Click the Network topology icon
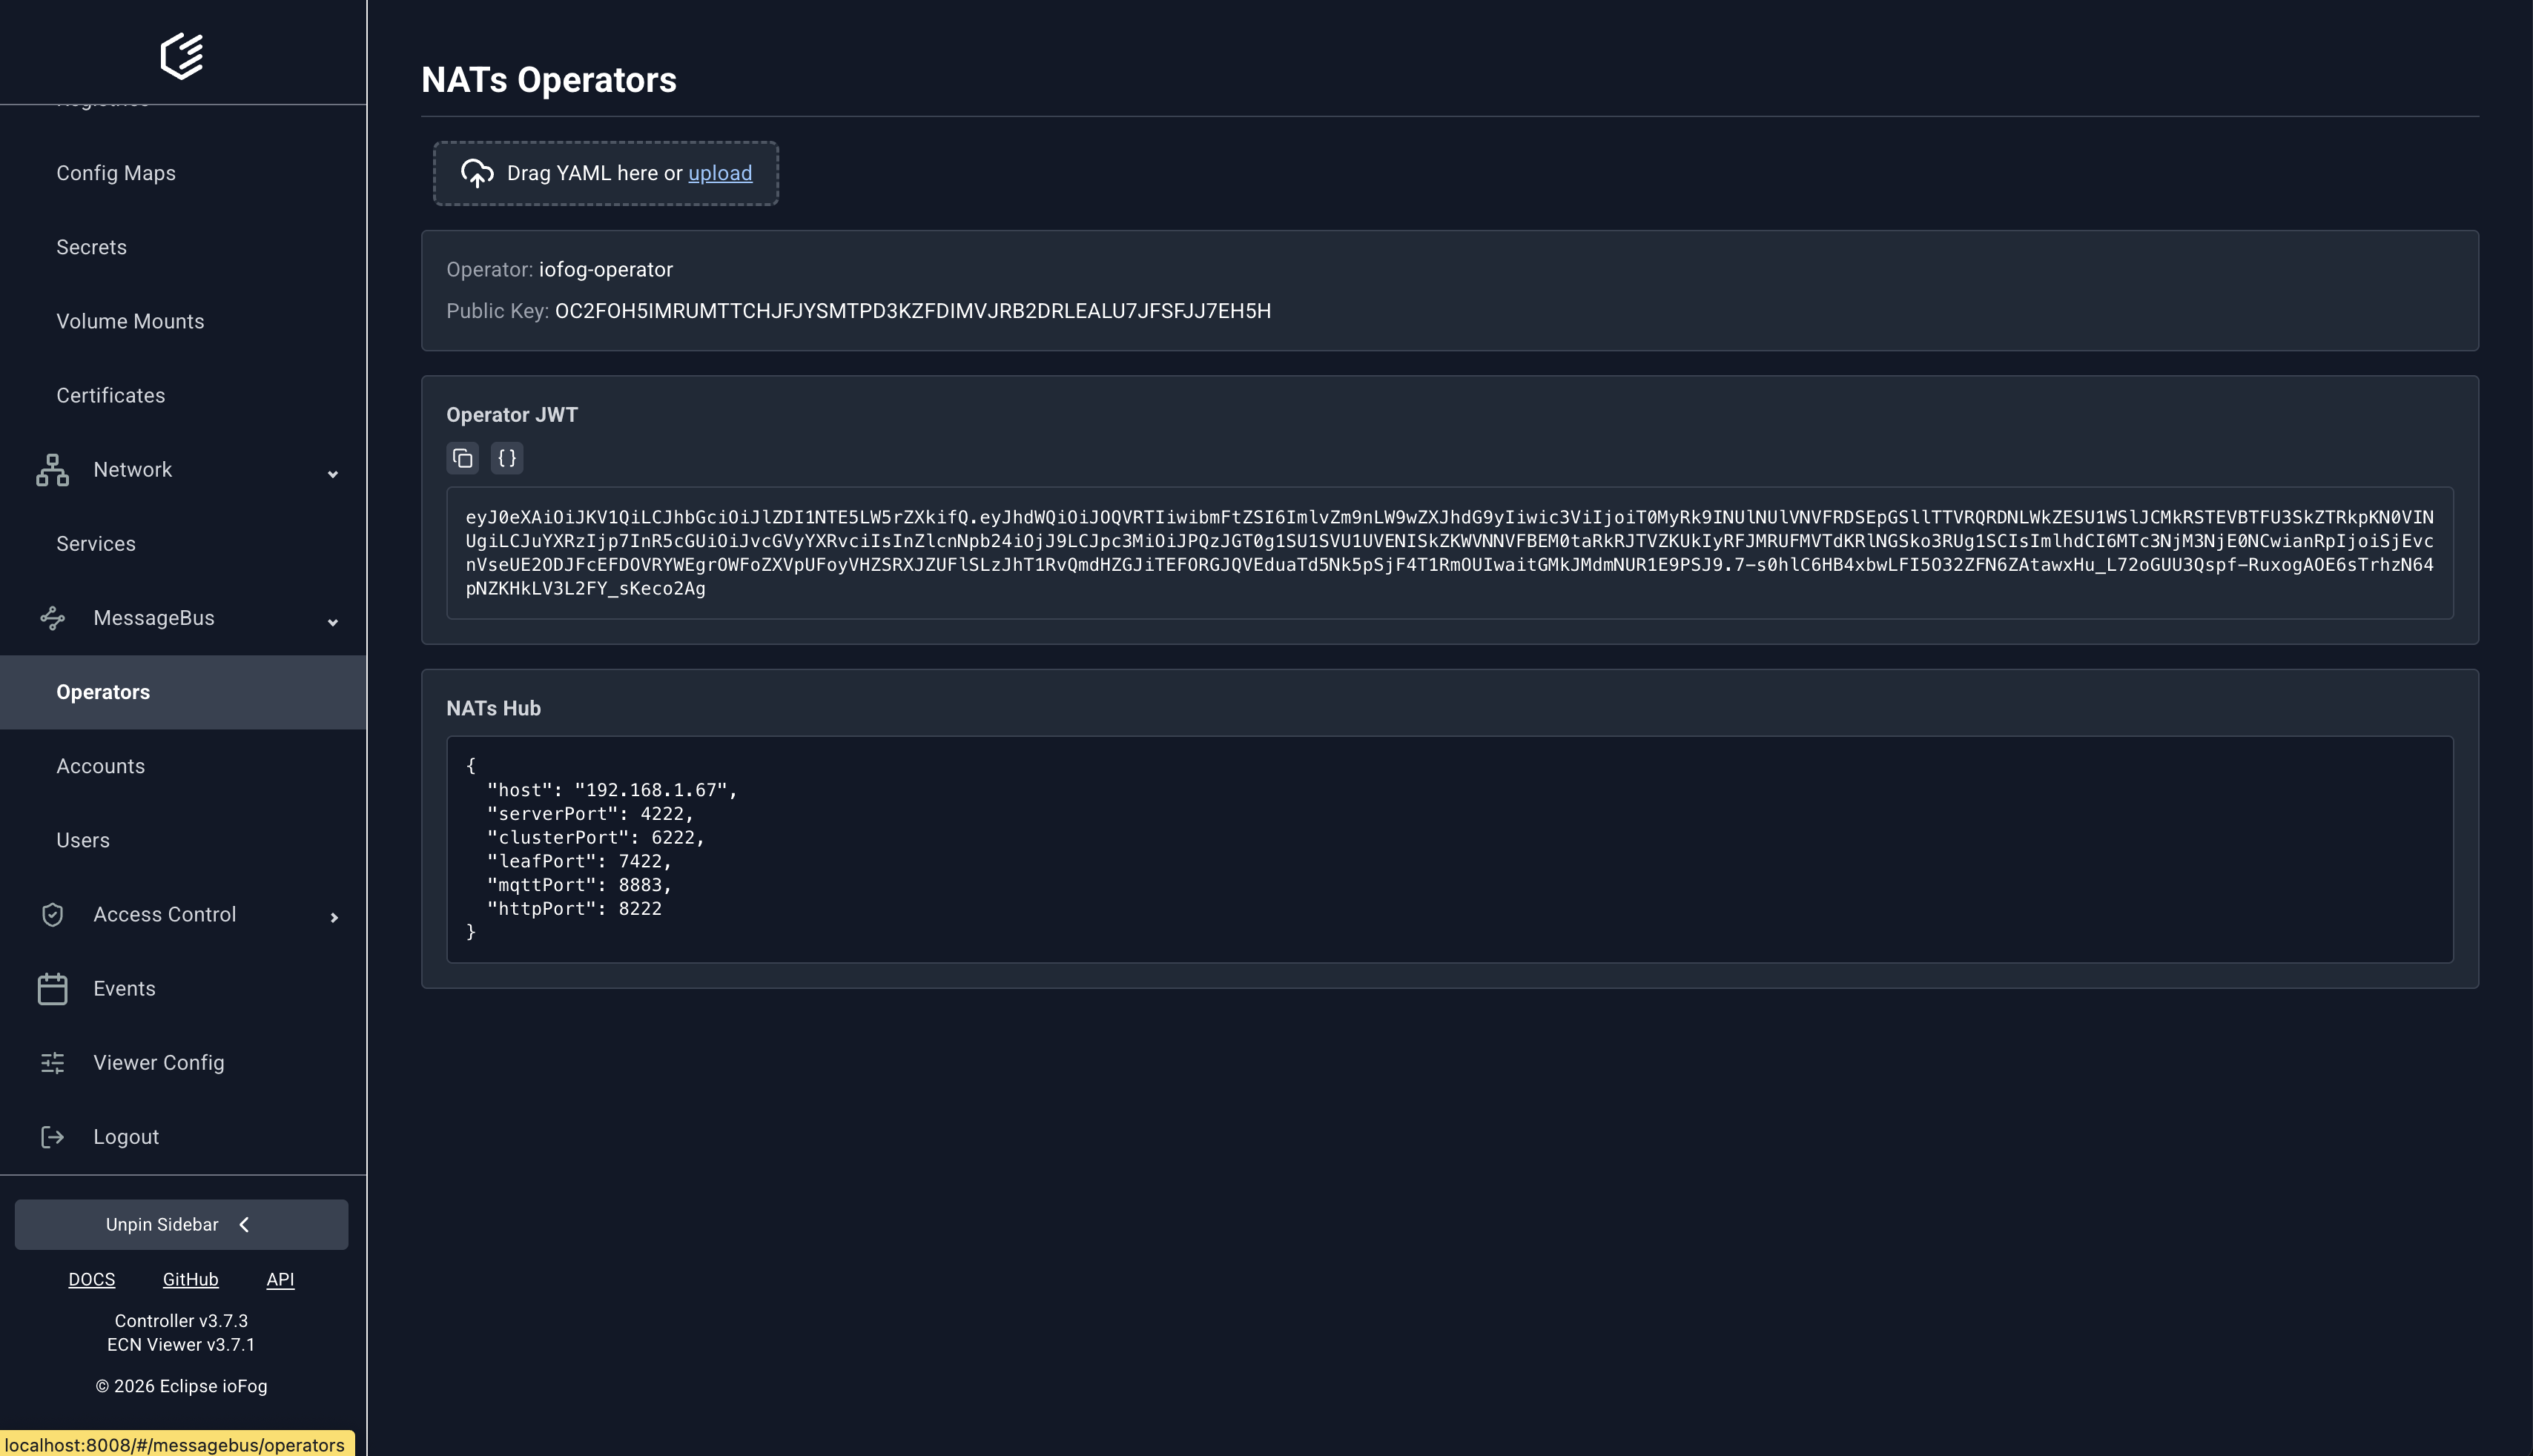This screenshot has width=2533, height=1456. click(52, 470)
